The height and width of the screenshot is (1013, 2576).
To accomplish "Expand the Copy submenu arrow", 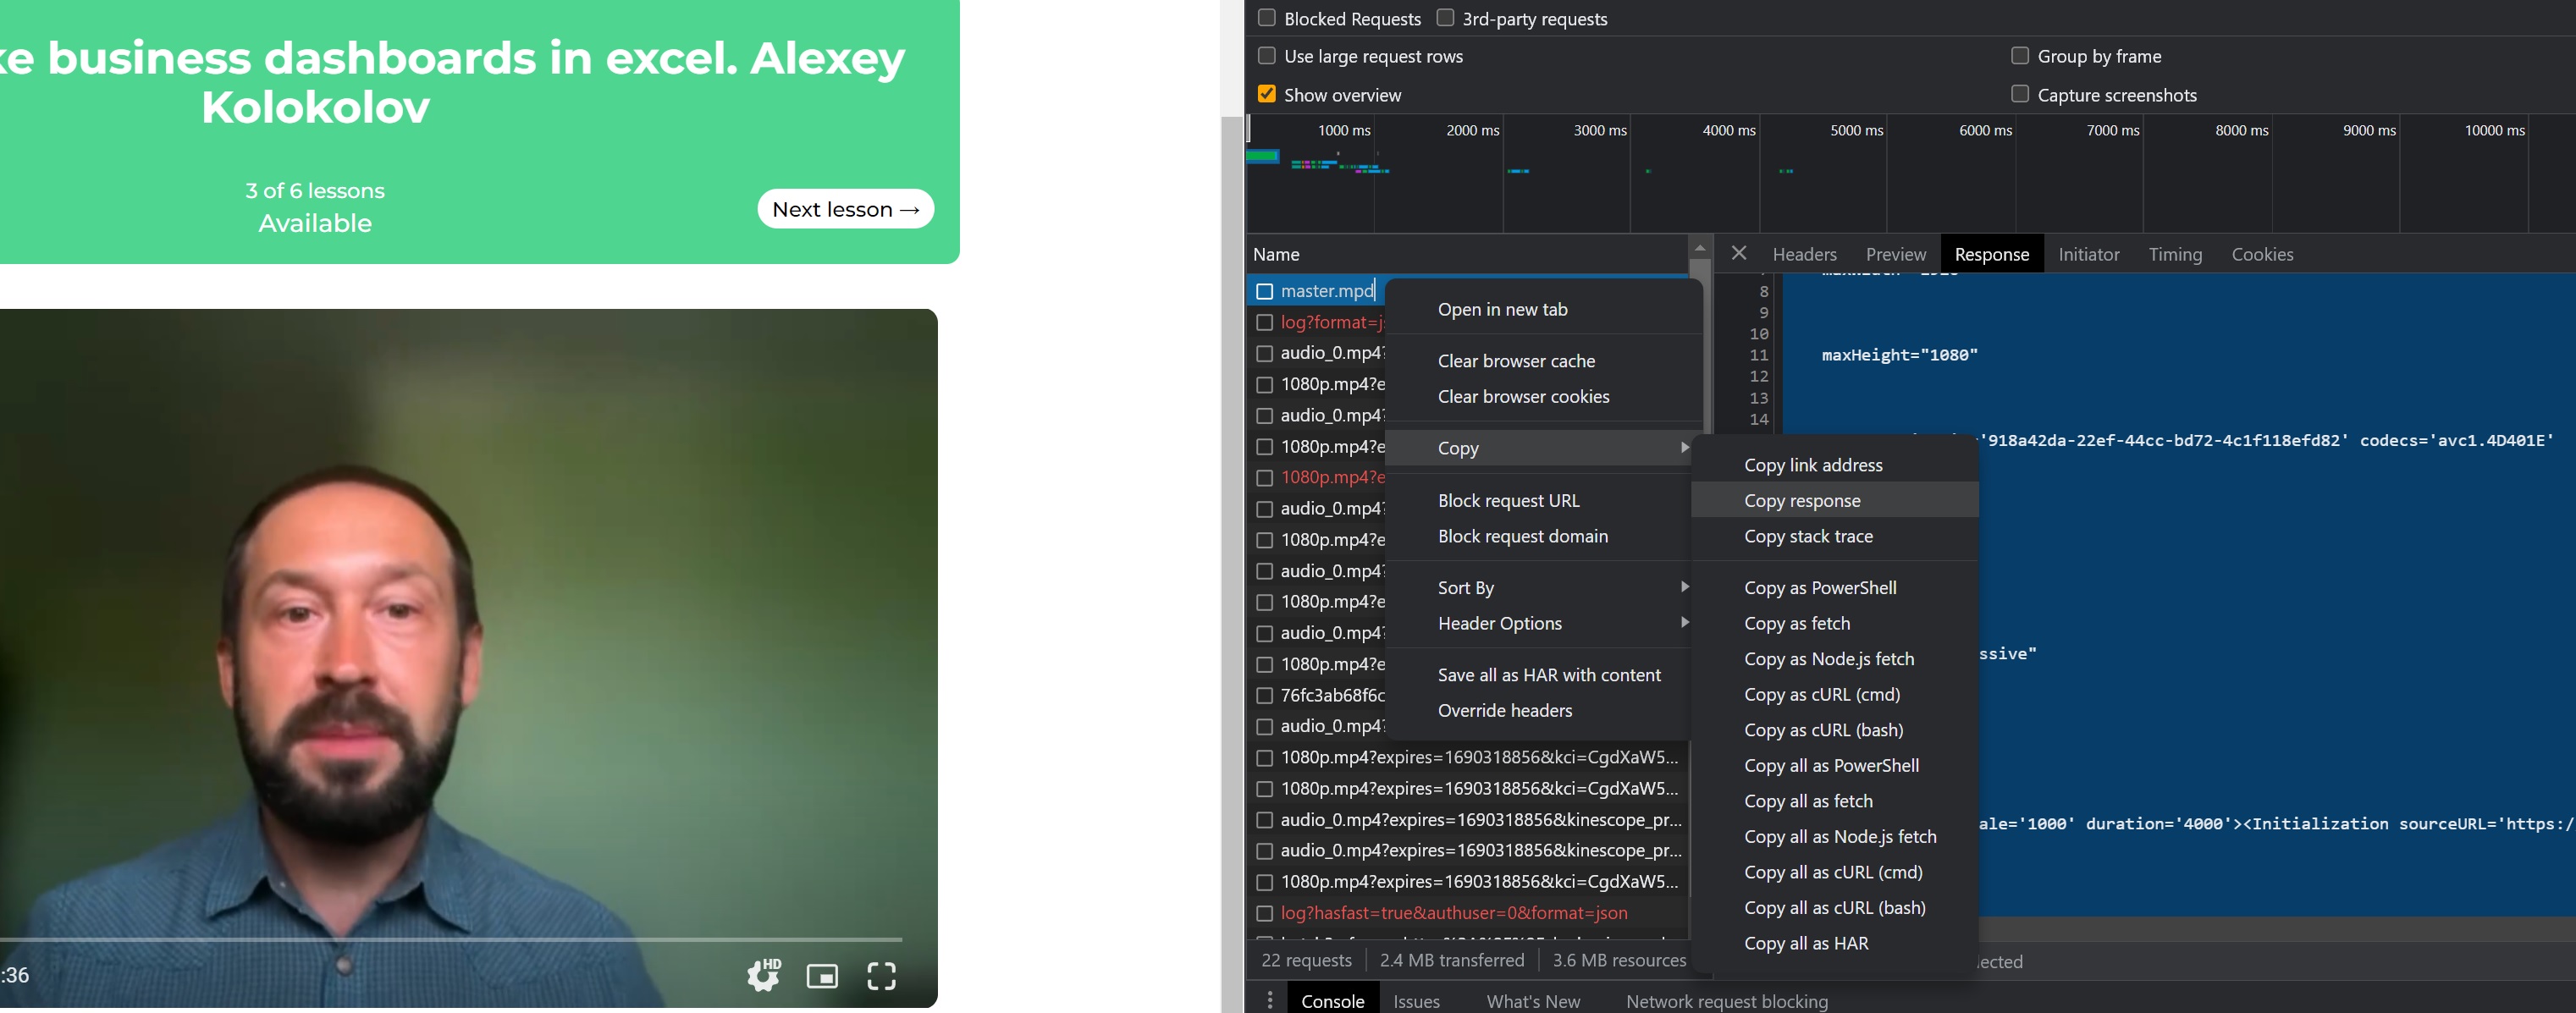I will point(1684,448).
